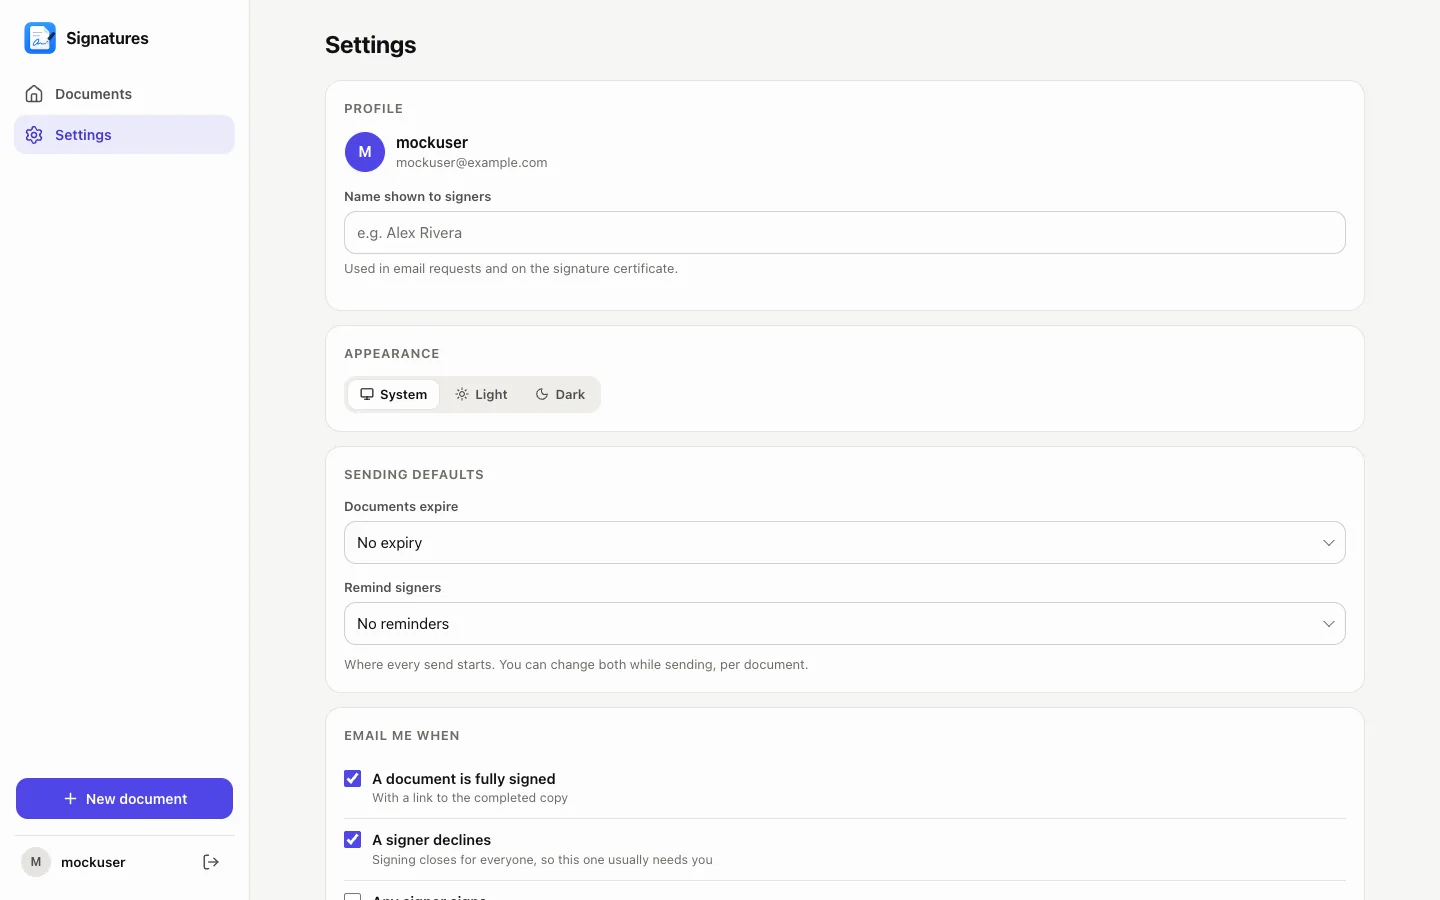1440x900 pixels.
Task: Select Settings in the sidebar menu
Action: (x=124, y=135)
